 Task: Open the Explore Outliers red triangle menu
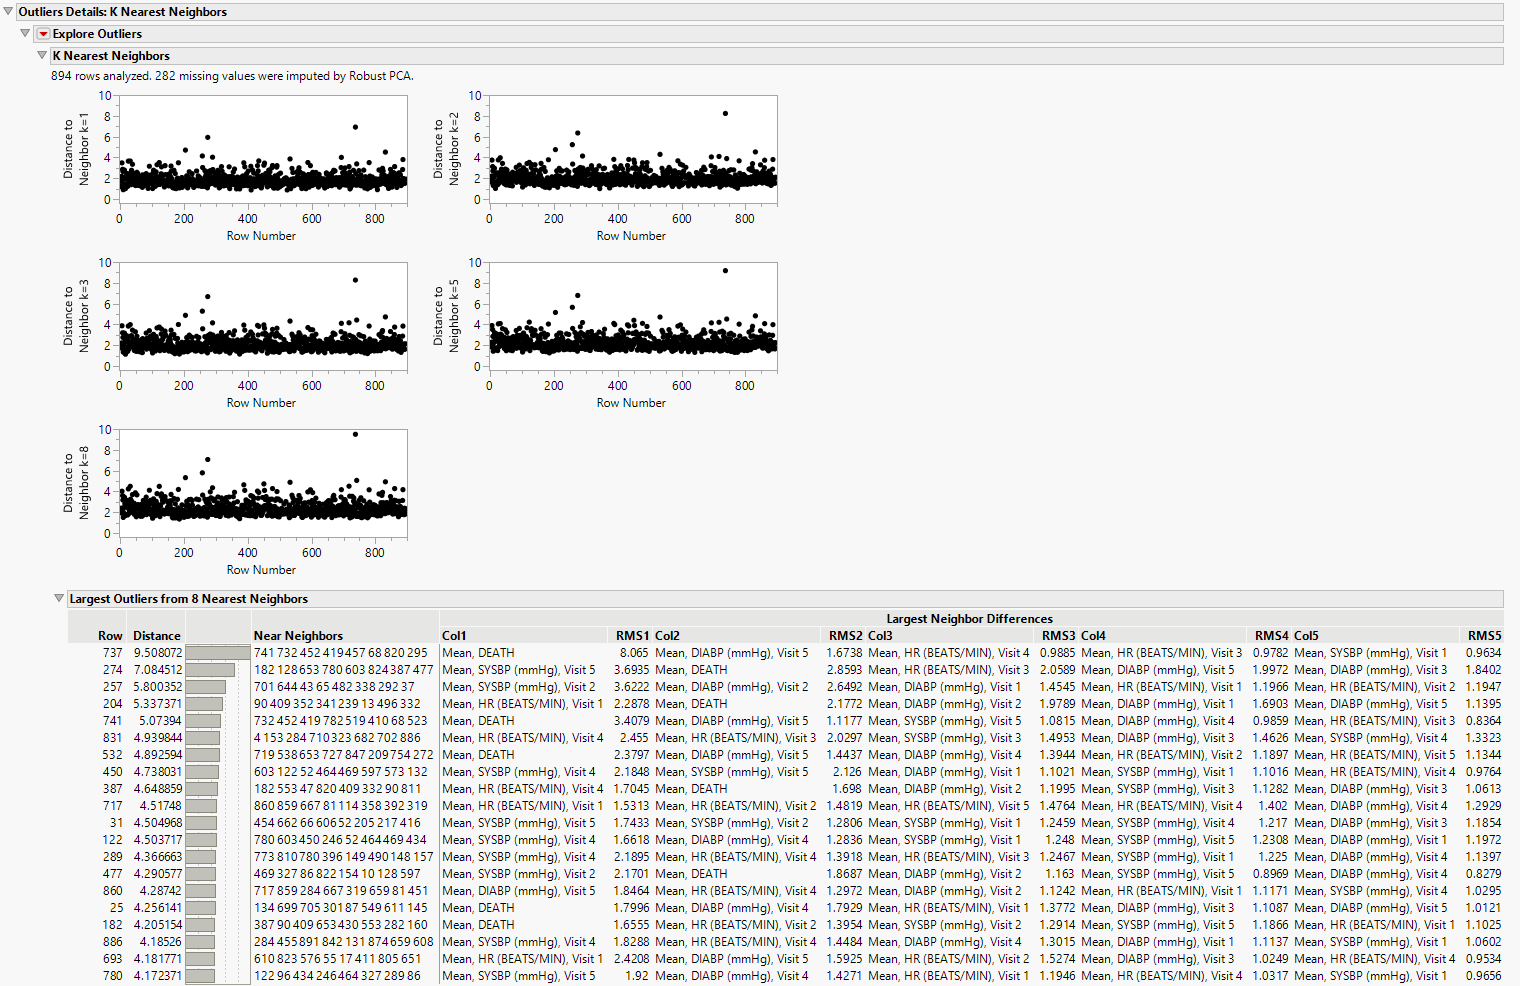tap(41, 33)
